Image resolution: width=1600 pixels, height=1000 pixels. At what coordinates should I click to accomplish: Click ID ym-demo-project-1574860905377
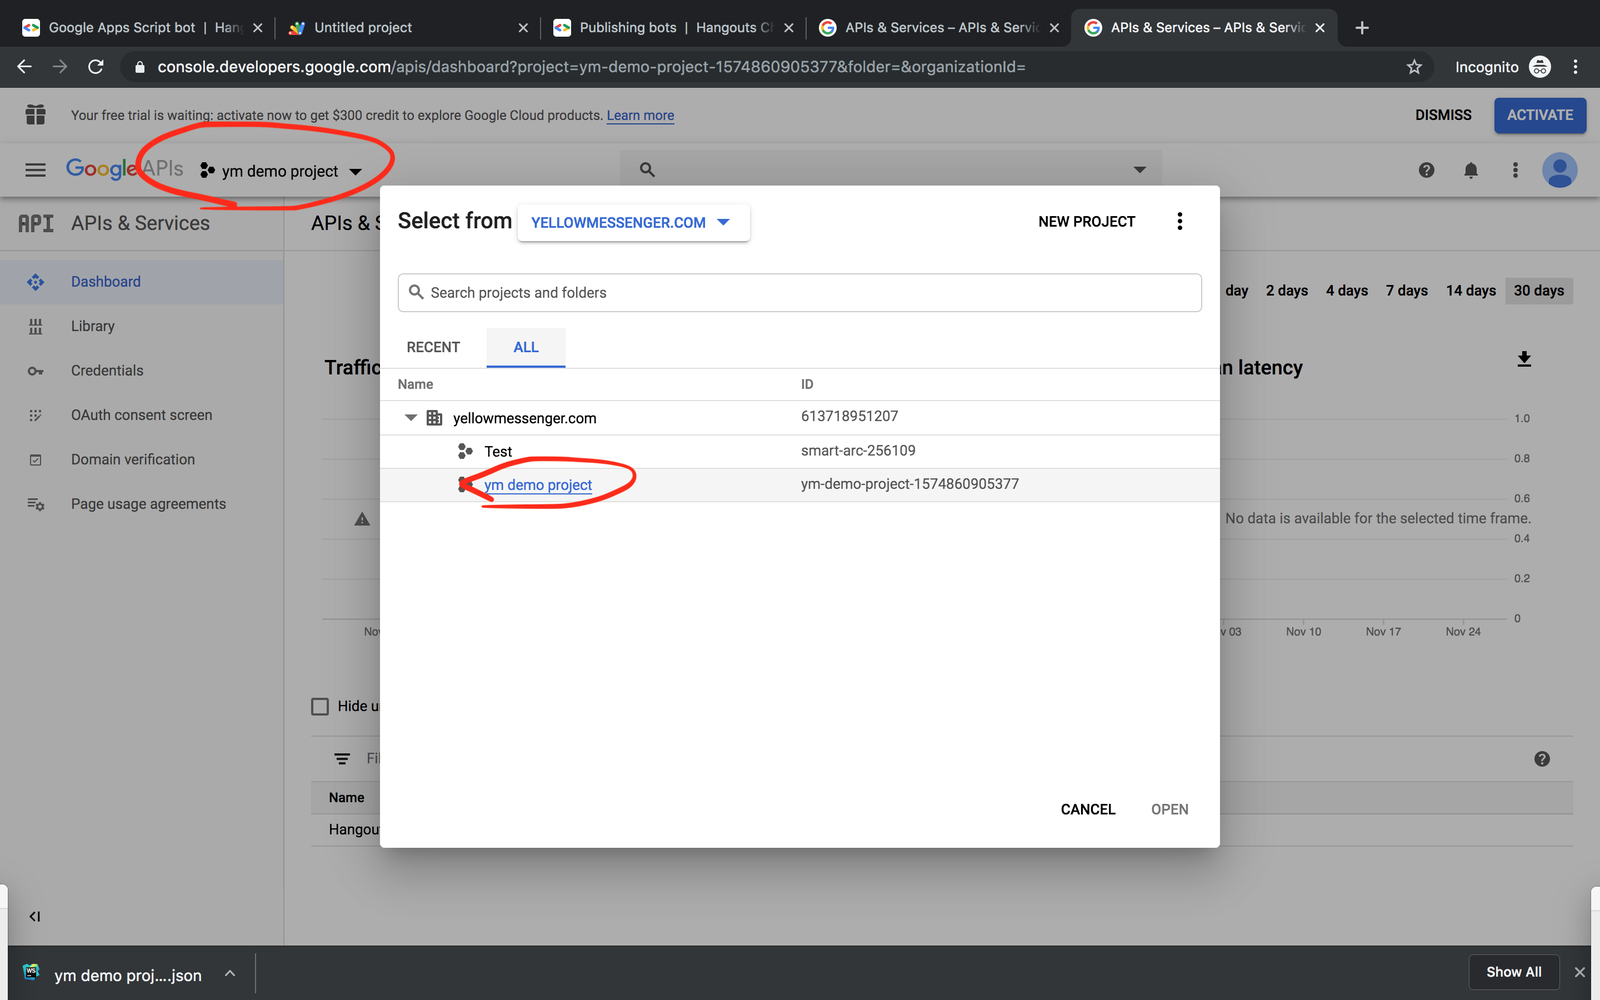tap(910, 484)
